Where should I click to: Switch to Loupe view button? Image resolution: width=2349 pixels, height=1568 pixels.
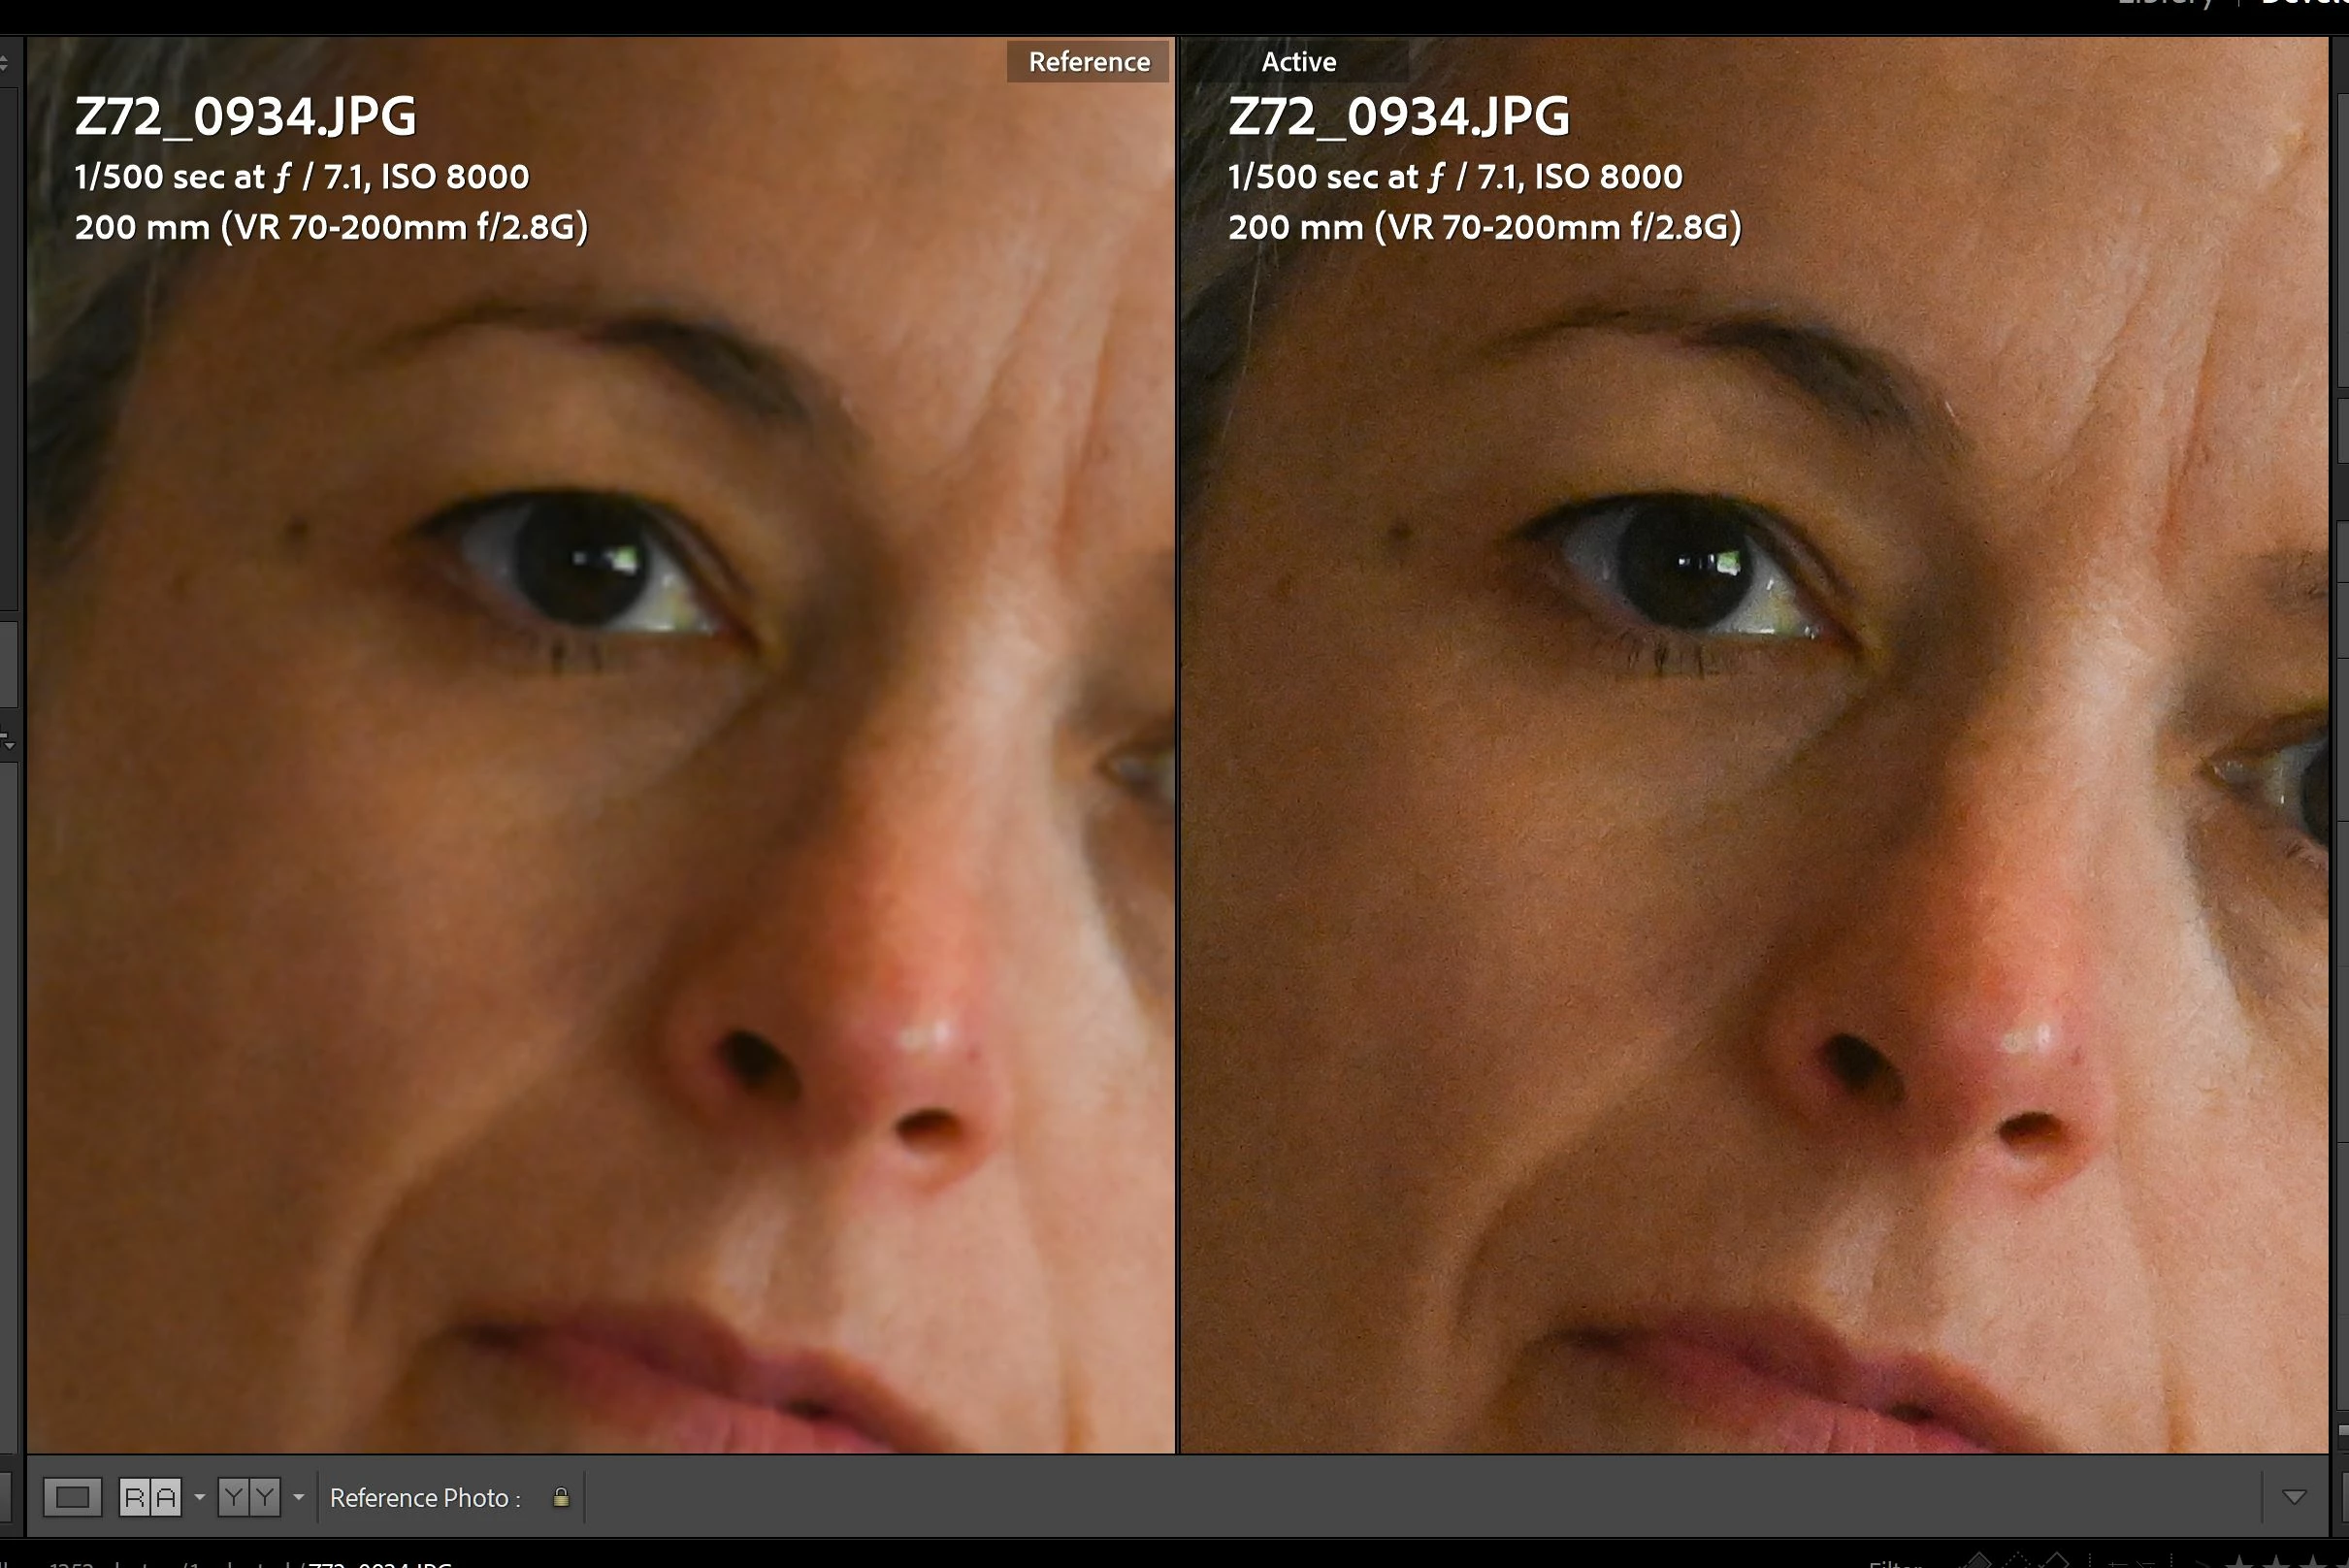coord(72,1497)
